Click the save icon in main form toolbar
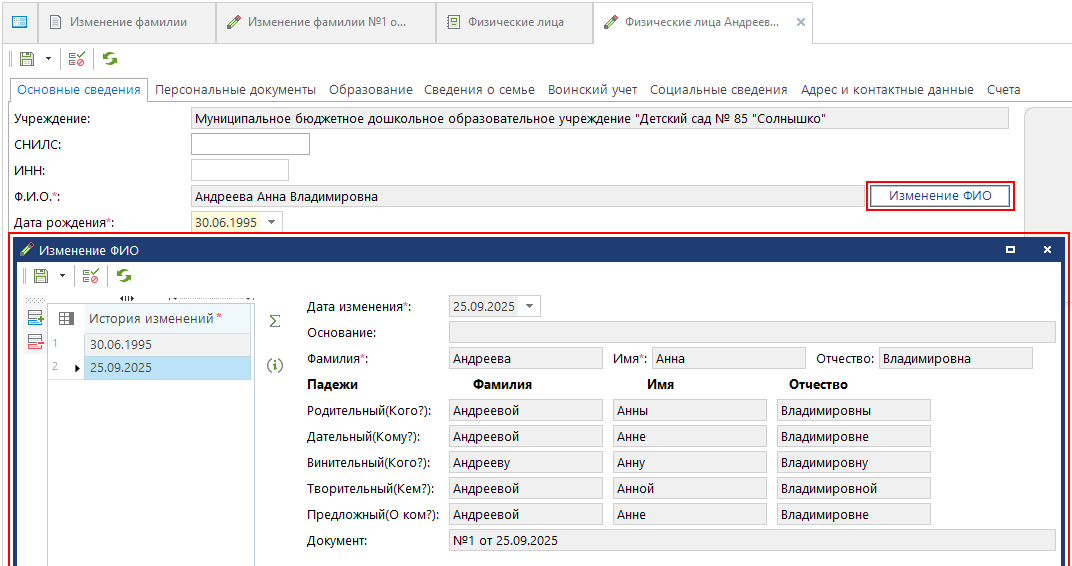The height and width of the screenshot is (566, 1072). click(27, 59)
